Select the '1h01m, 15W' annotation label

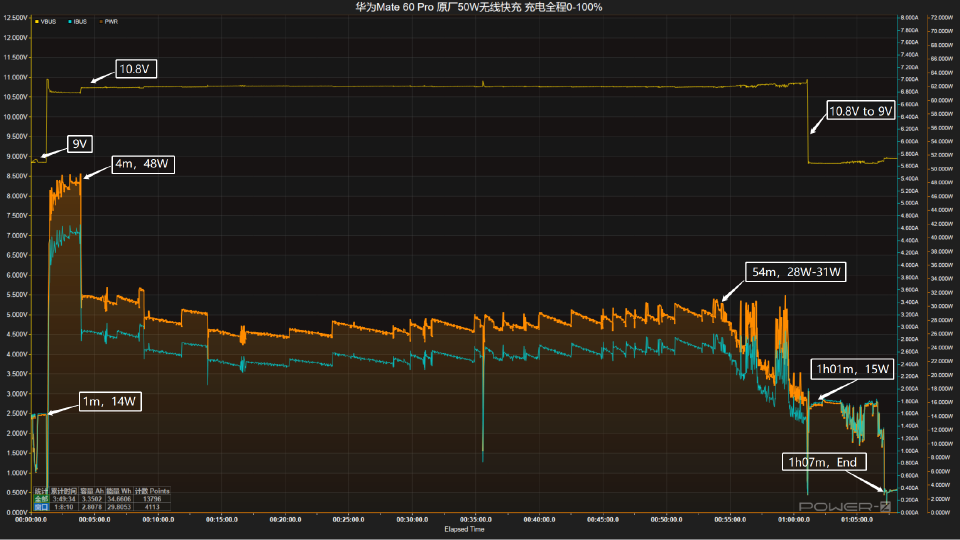pyautogui.click(x=849, y=369)
